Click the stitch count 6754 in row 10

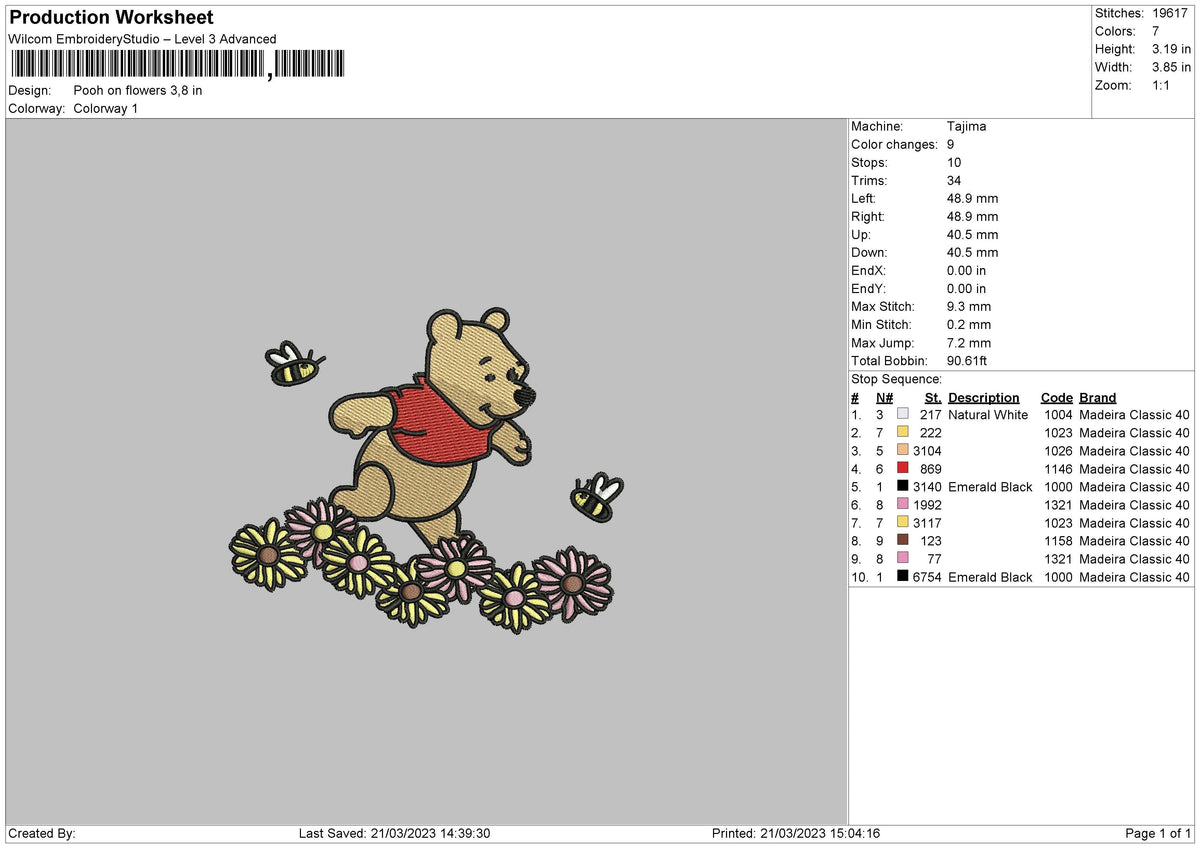[x=928, y=577]
